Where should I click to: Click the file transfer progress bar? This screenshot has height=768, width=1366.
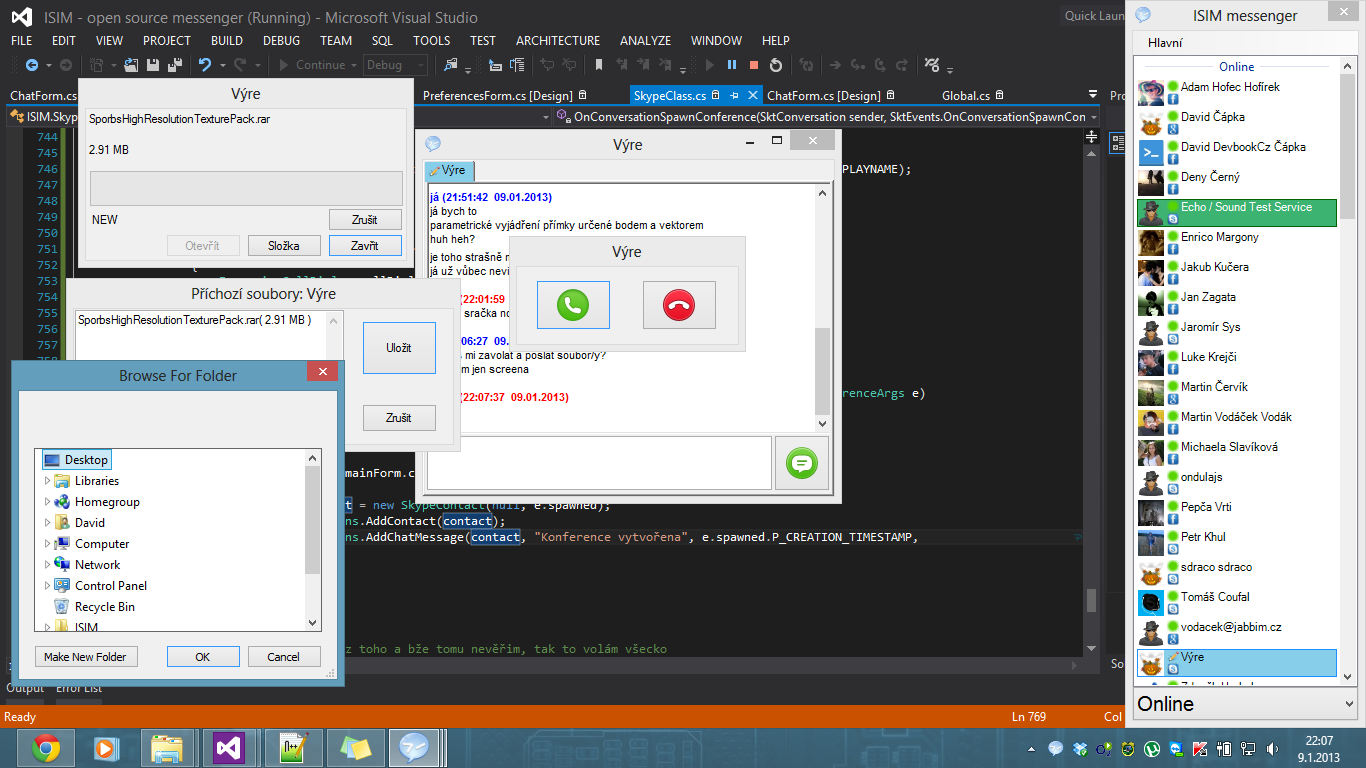(246, 188)
